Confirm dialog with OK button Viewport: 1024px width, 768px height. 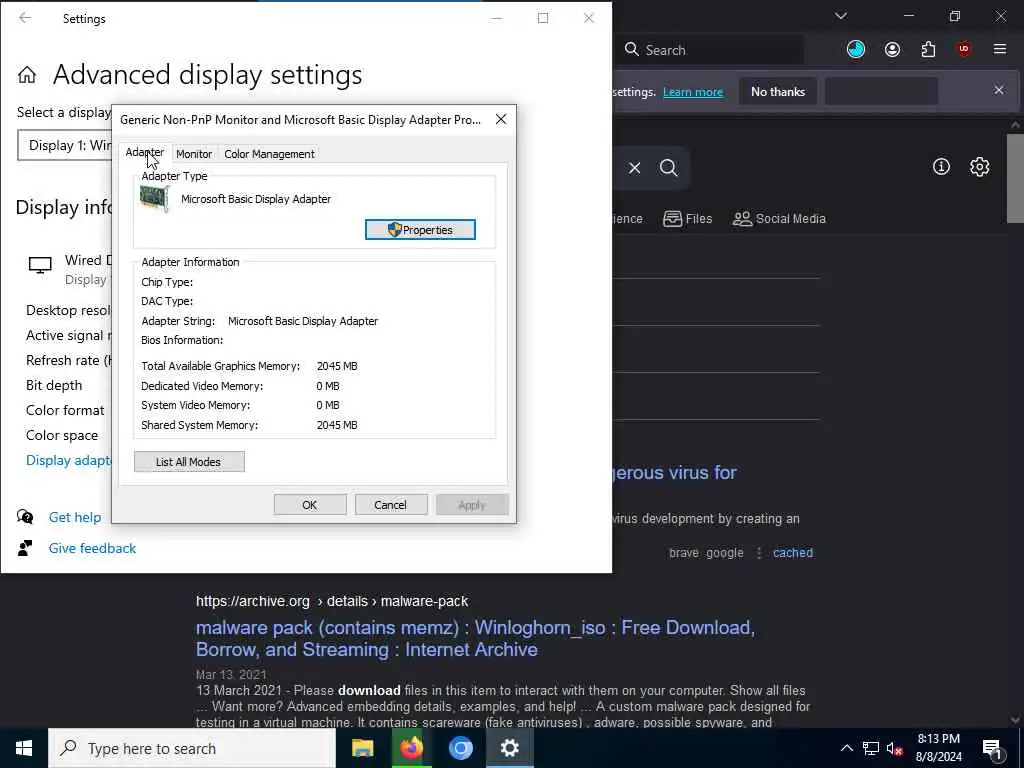(x=310, y=505)
